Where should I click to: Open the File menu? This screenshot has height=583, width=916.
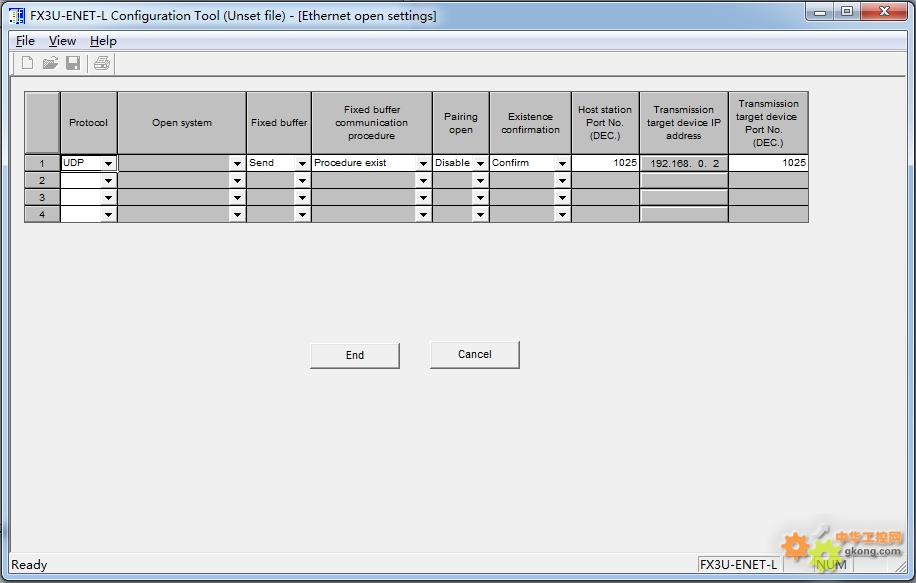(x=25, y=41)
